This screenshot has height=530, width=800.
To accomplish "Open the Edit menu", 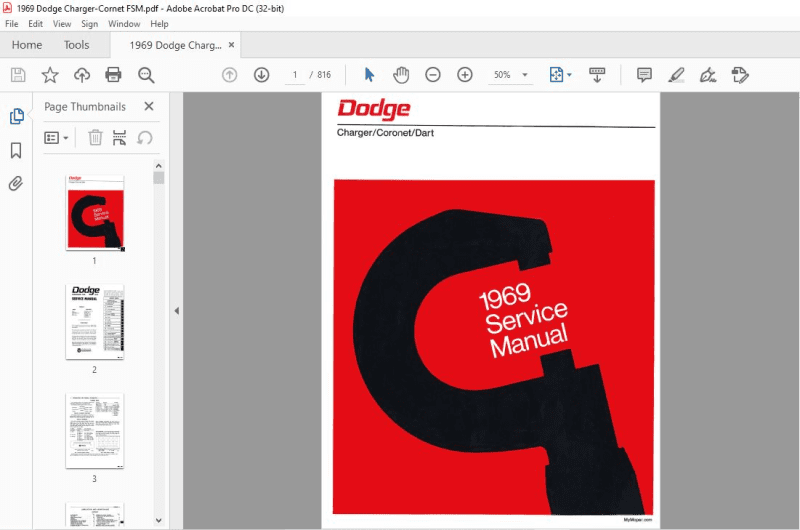I will (35, 24).
